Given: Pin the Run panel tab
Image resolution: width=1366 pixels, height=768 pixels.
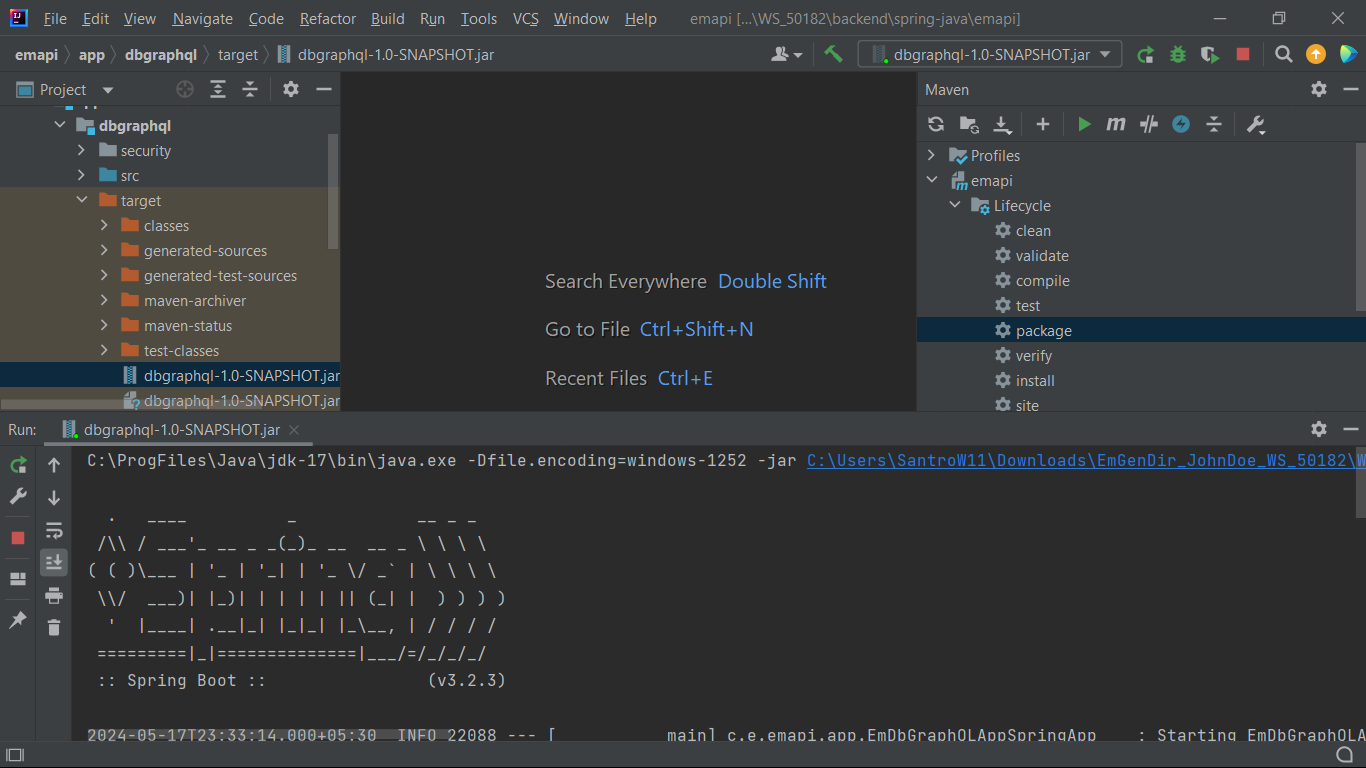Looking at the screenshot, I should (x=18, y=620).
